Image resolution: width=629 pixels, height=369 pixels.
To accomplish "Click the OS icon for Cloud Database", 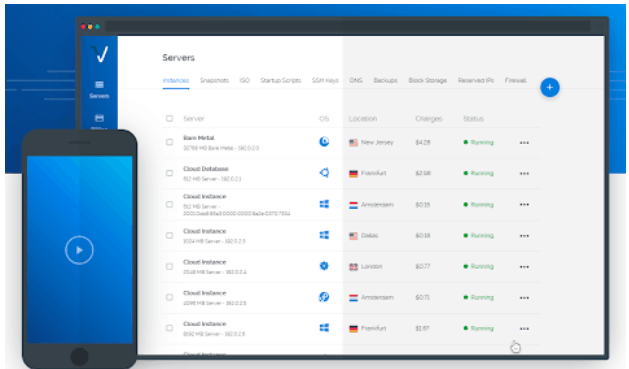I will pos(324,172).
